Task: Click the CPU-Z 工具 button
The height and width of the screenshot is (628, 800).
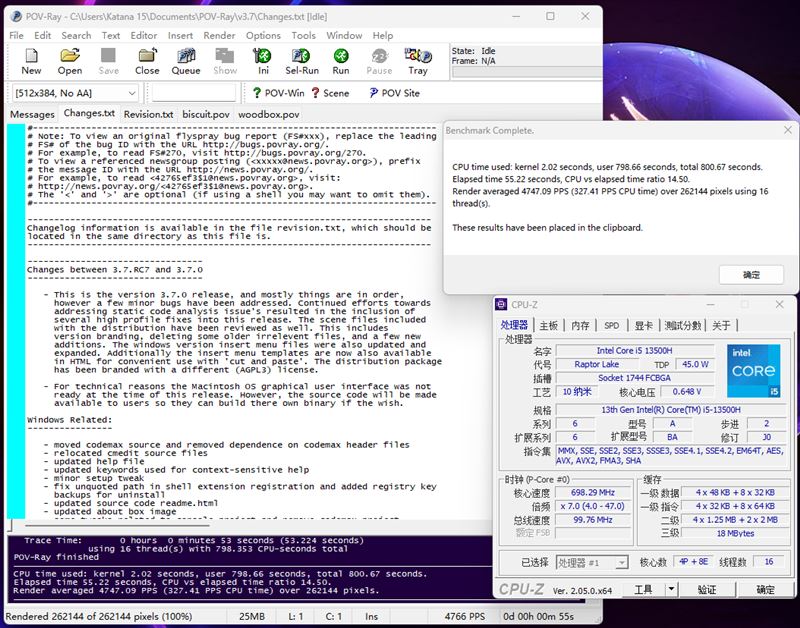Action: click(x=643, y=589)
